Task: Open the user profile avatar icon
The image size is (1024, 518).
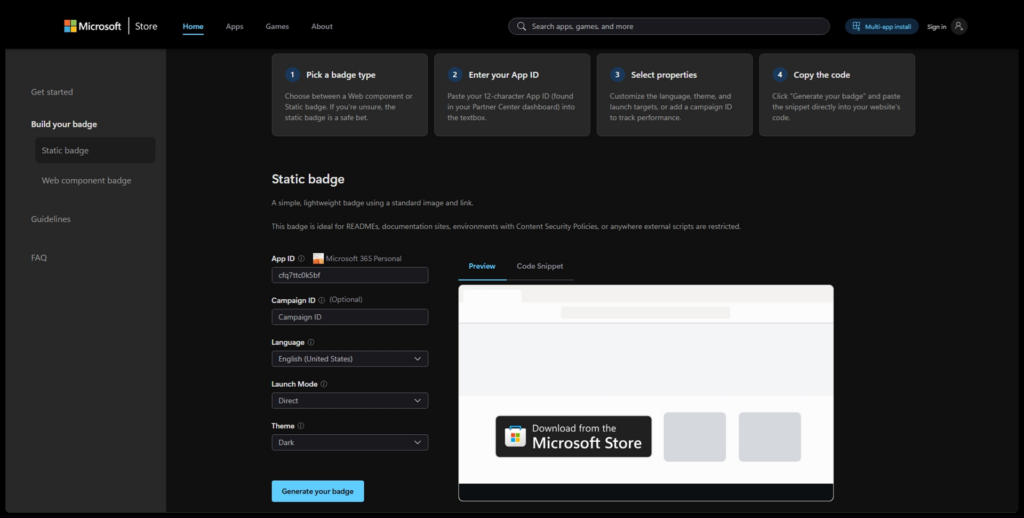Action: pyautogui.click(x=959, y=26)
